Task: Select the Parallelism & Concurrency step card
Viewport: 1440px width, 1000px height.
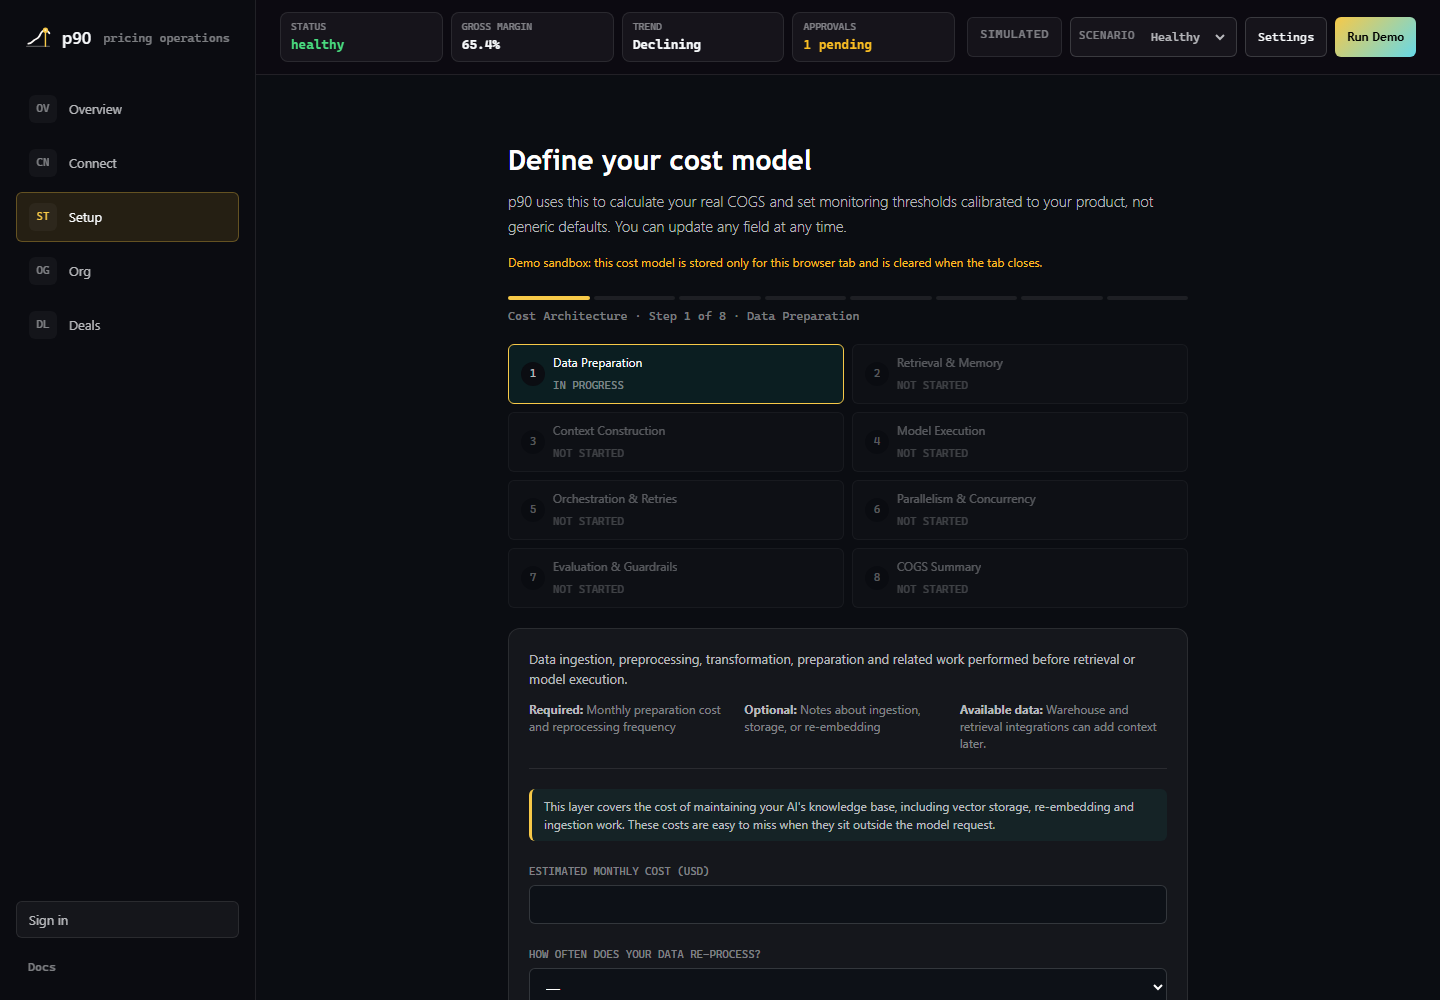Action: [1020, 510]
